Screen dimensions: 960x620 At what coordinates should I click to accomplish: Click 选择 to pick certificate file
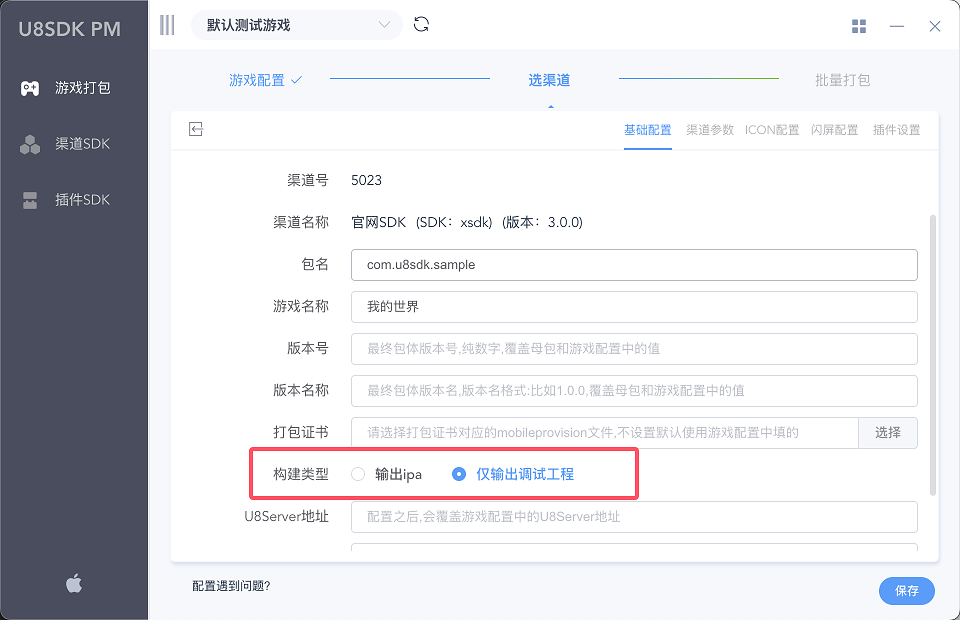(x=888, y=433)
